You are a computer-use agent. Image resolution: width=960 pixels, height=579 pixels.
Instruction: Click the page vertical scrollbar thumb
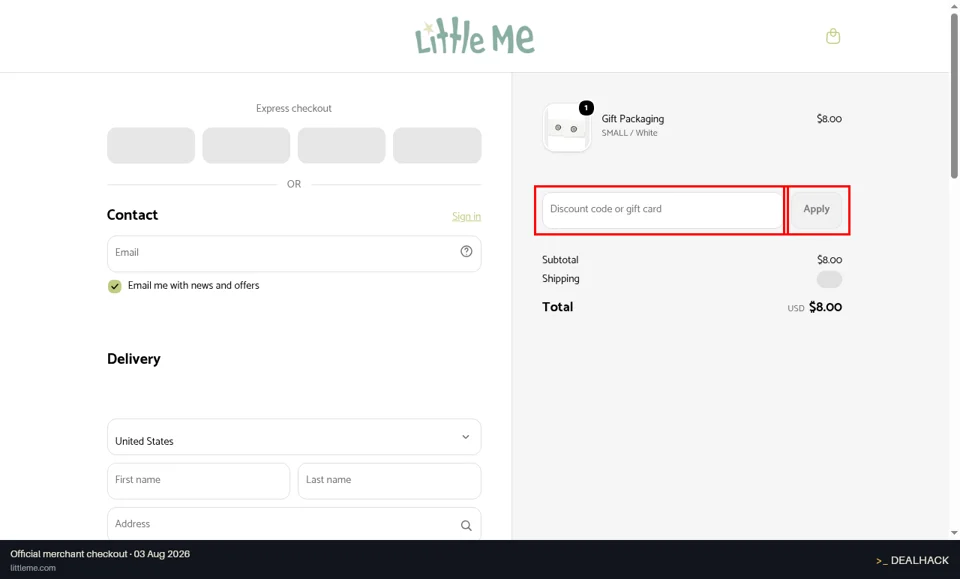tap(954, 95)
